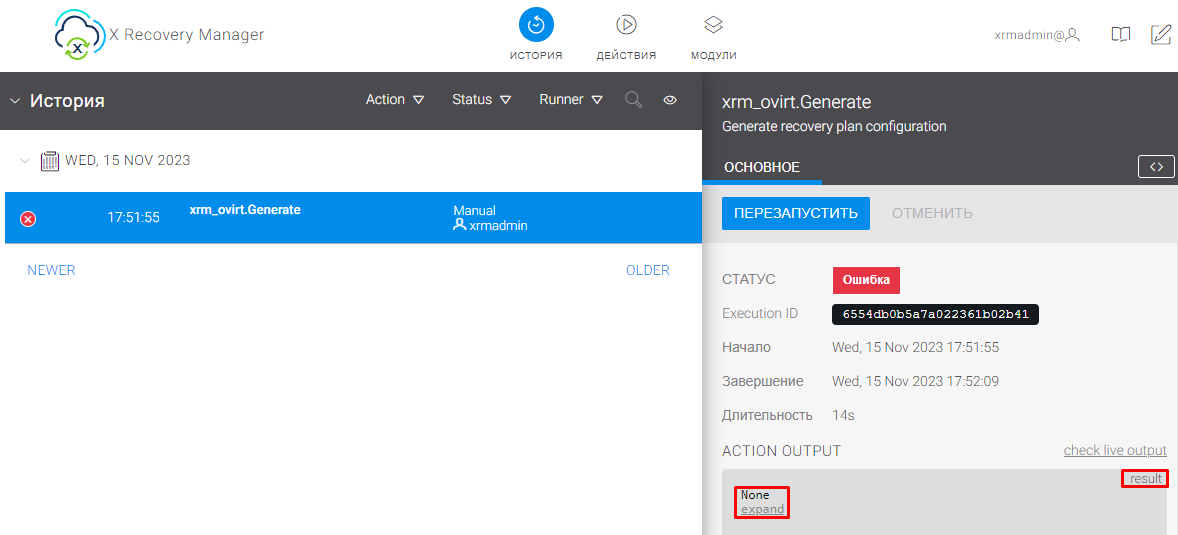The image size is (1178, 535).
Task: Click the check live output link
Action: click(x=1114, y=451)
